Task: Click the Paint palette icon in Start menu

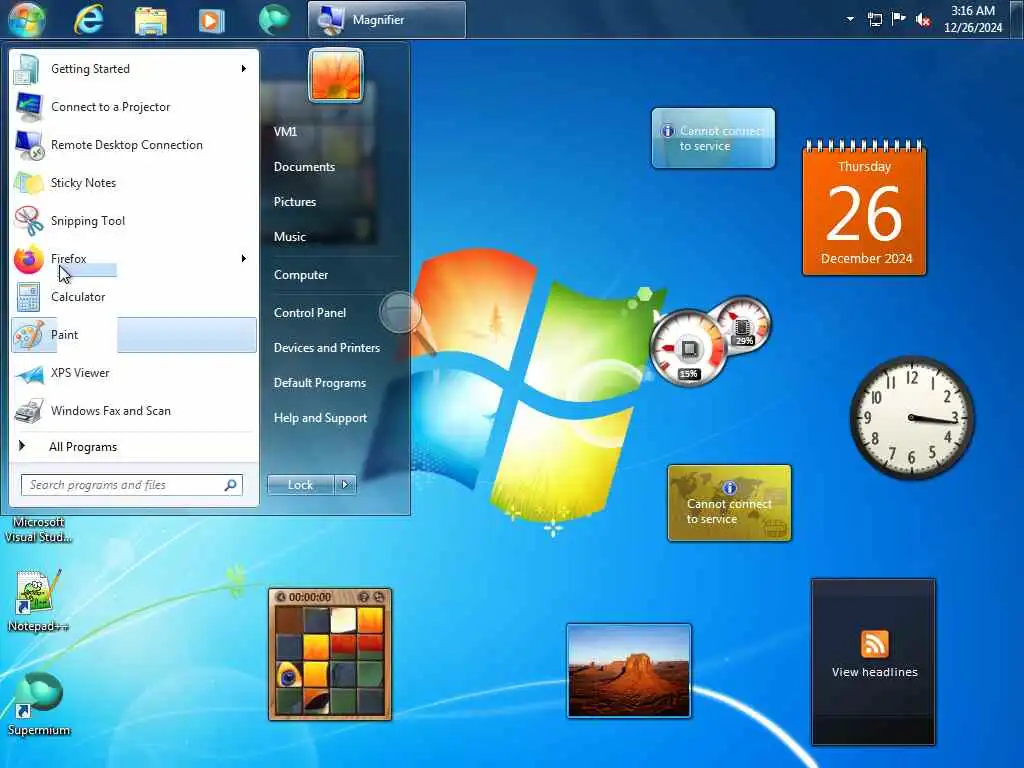Action: [x=28, y=335]
